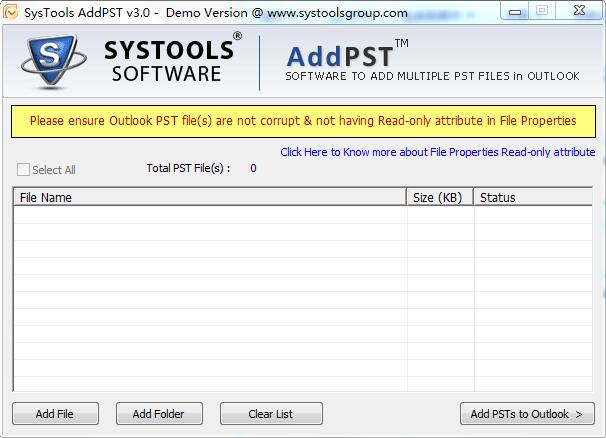The width and height of the screenshot is (606, 438).
Task: Click the total PST file count value 0
Action: click(x=253, y=168)
